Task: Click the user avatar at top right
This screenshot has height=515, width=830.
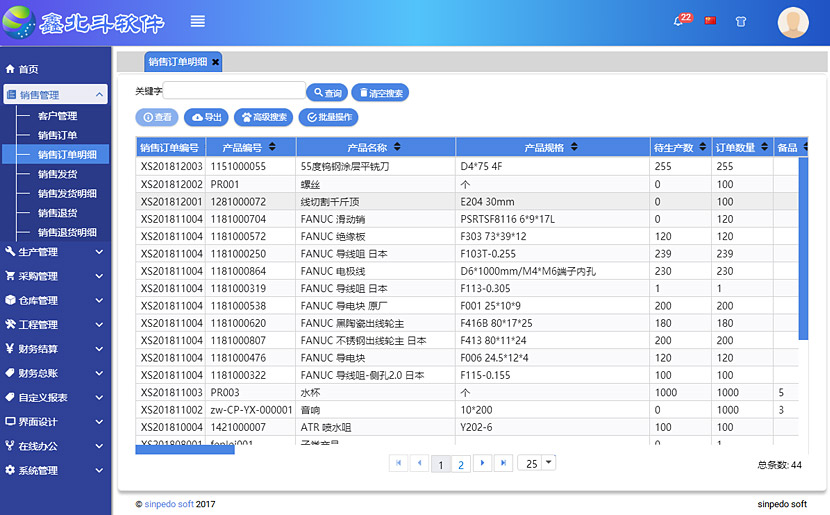Action: click(x=793, y=22)
